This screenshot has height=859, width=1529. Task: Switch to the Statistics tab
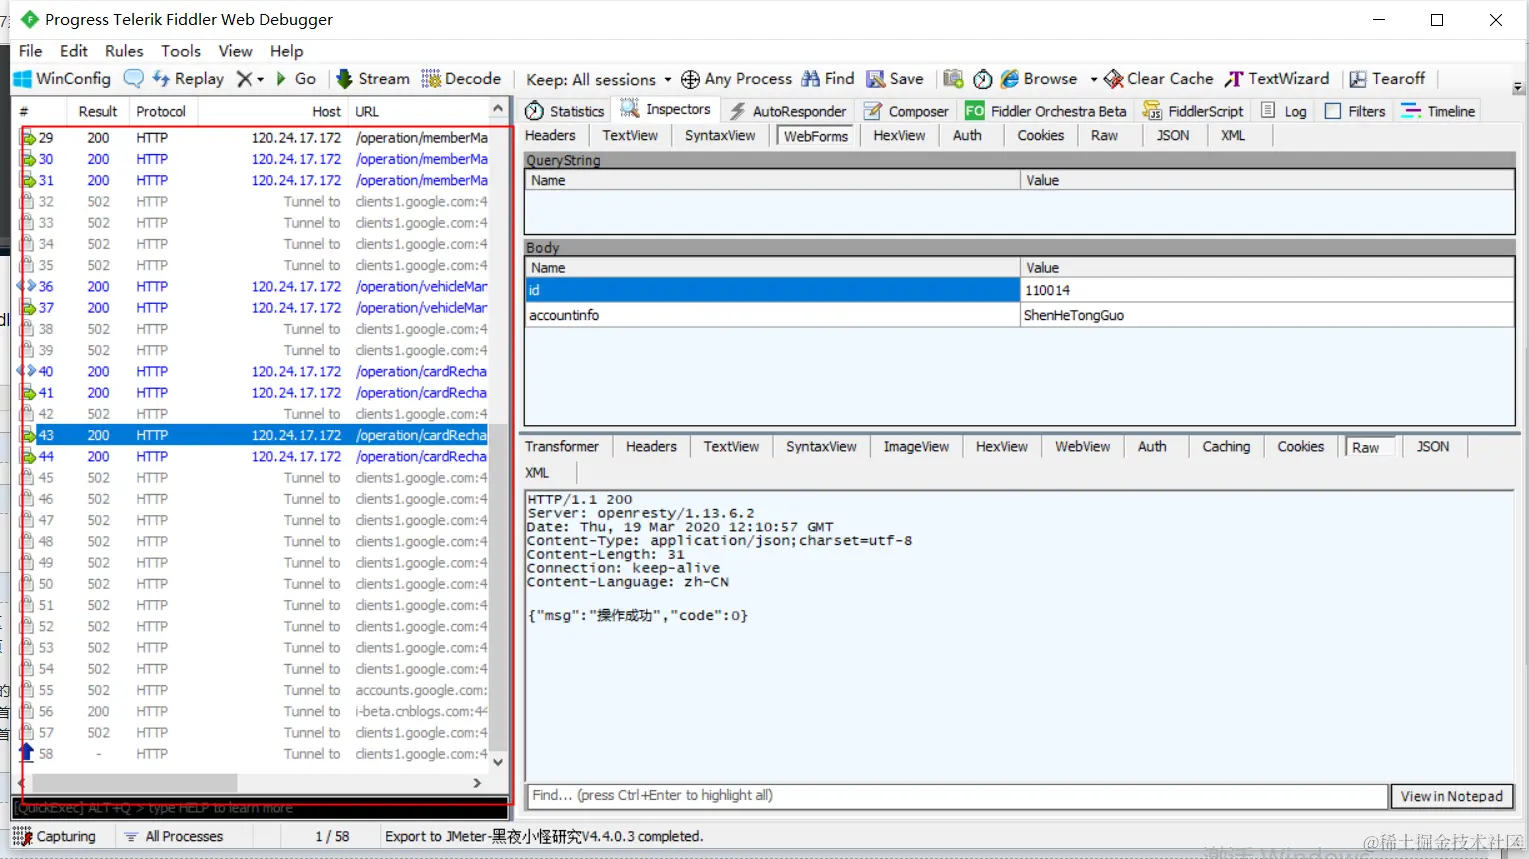click(565, 111)
